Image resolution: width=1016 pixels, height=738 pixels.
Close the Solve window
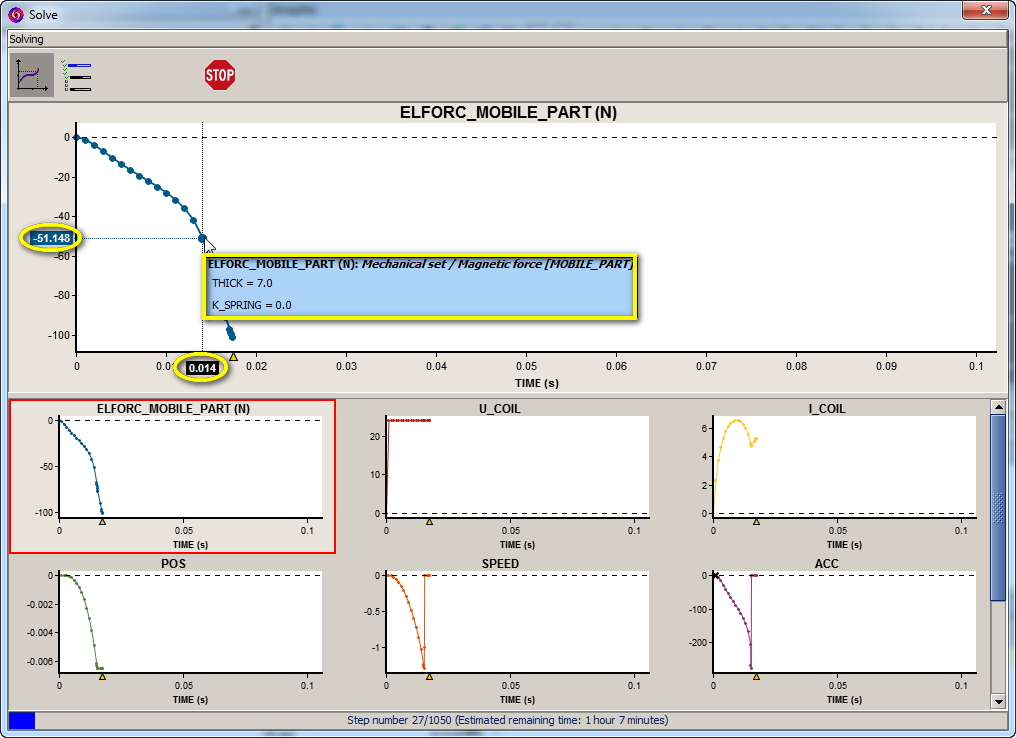coord(984,11)
